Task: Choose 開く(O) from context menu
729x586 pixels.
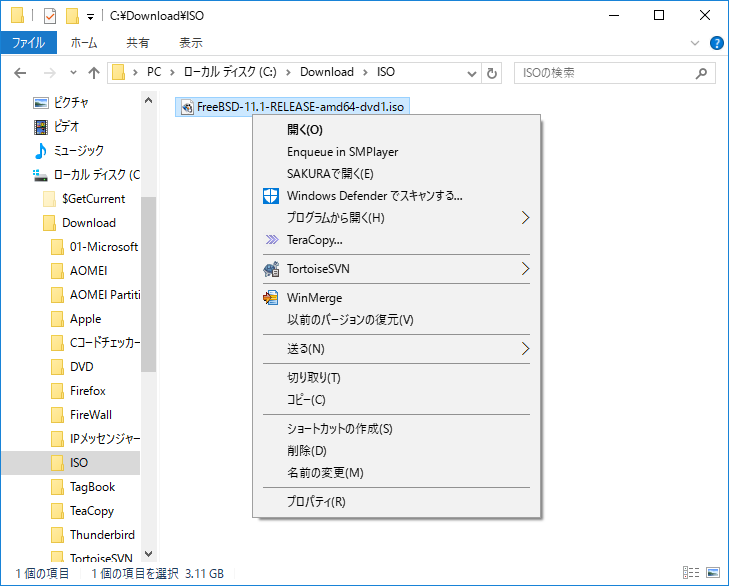Action: (396, 130)
